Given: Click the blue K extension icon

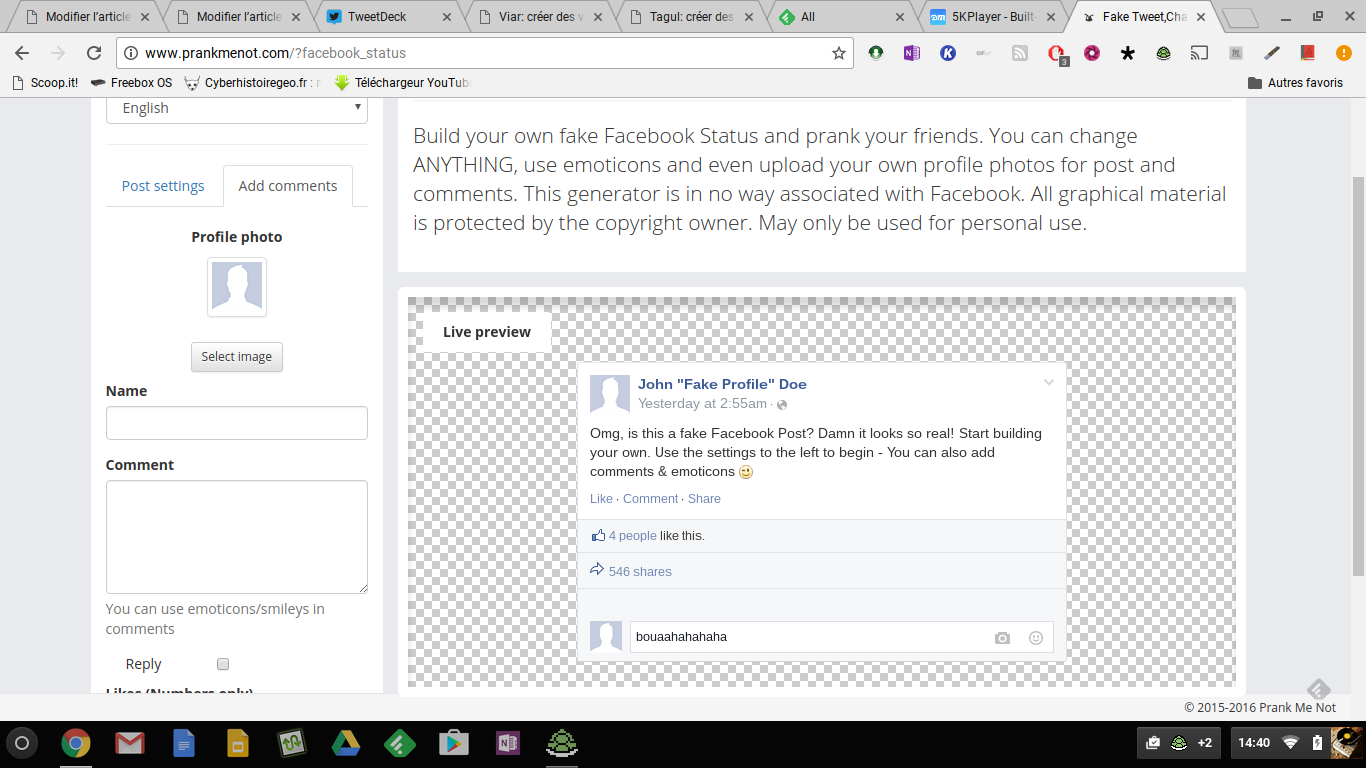Looking at the screenshot, I should [947, 53].
